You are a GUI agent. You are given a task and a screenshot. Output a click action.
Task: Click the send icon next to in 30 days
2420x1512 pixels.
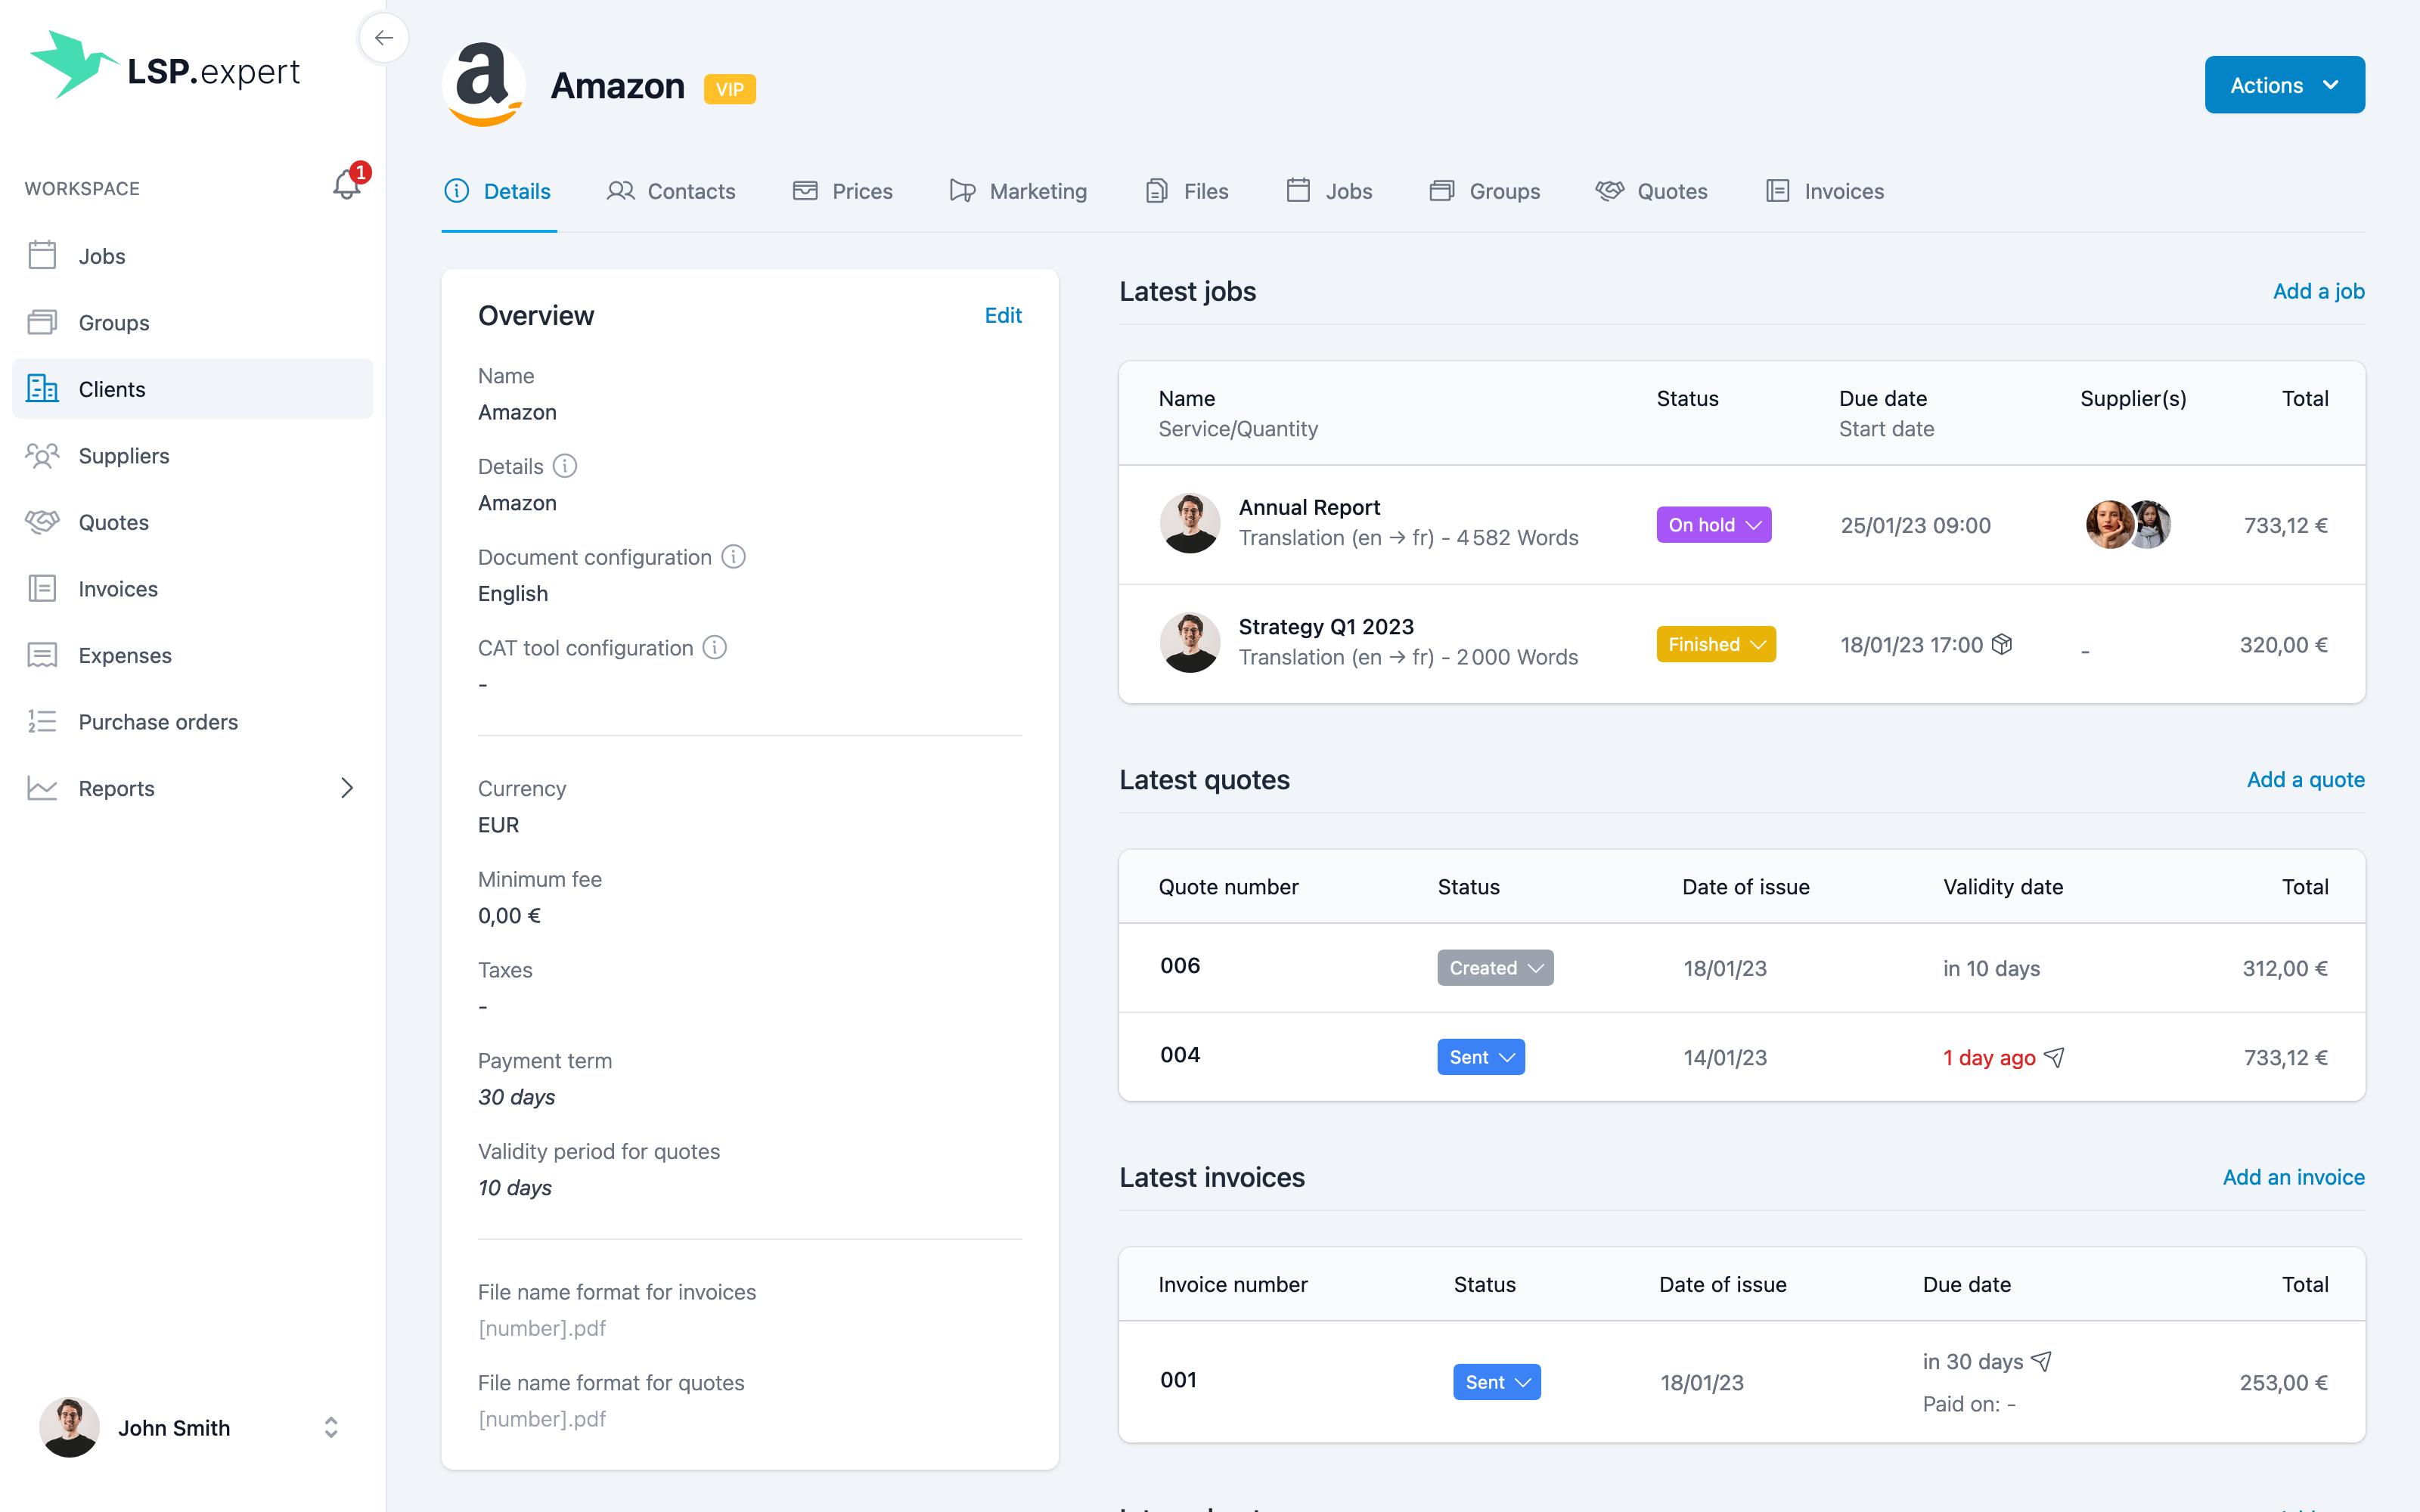pos(2042,1361)
